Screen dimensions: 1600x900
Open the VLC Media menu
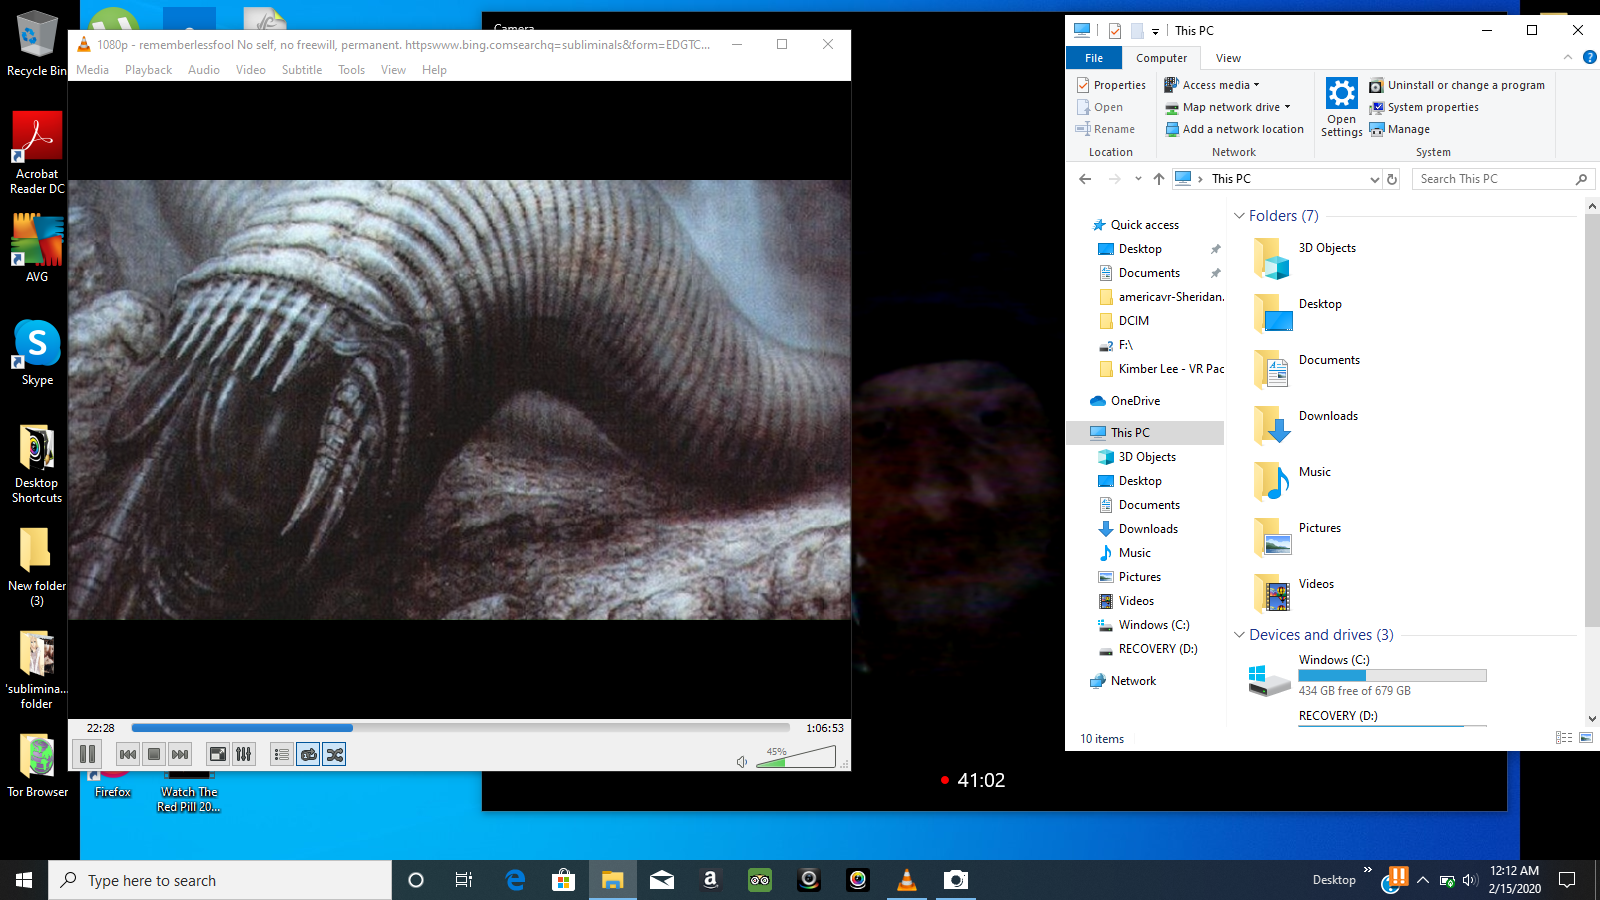[x=92, y=70]
